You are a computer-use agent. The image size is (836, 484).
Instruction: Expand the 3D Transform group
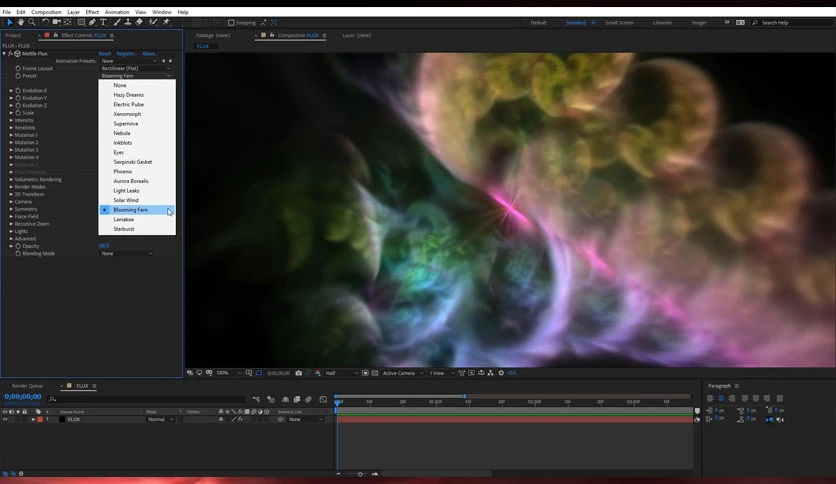[11, 195]
